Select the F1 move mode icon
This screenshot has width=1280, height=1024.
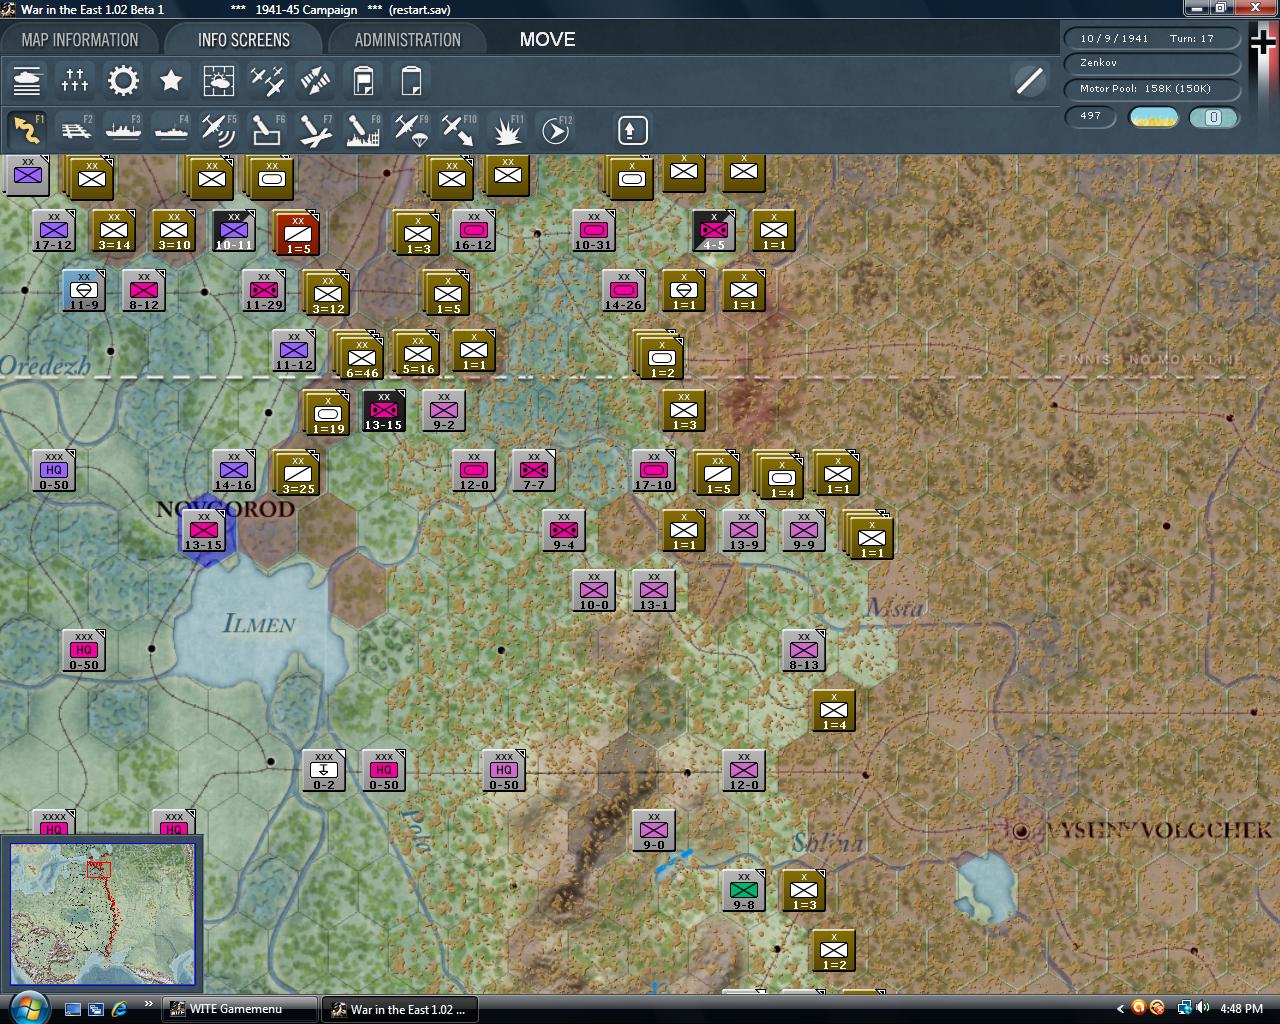27,130
